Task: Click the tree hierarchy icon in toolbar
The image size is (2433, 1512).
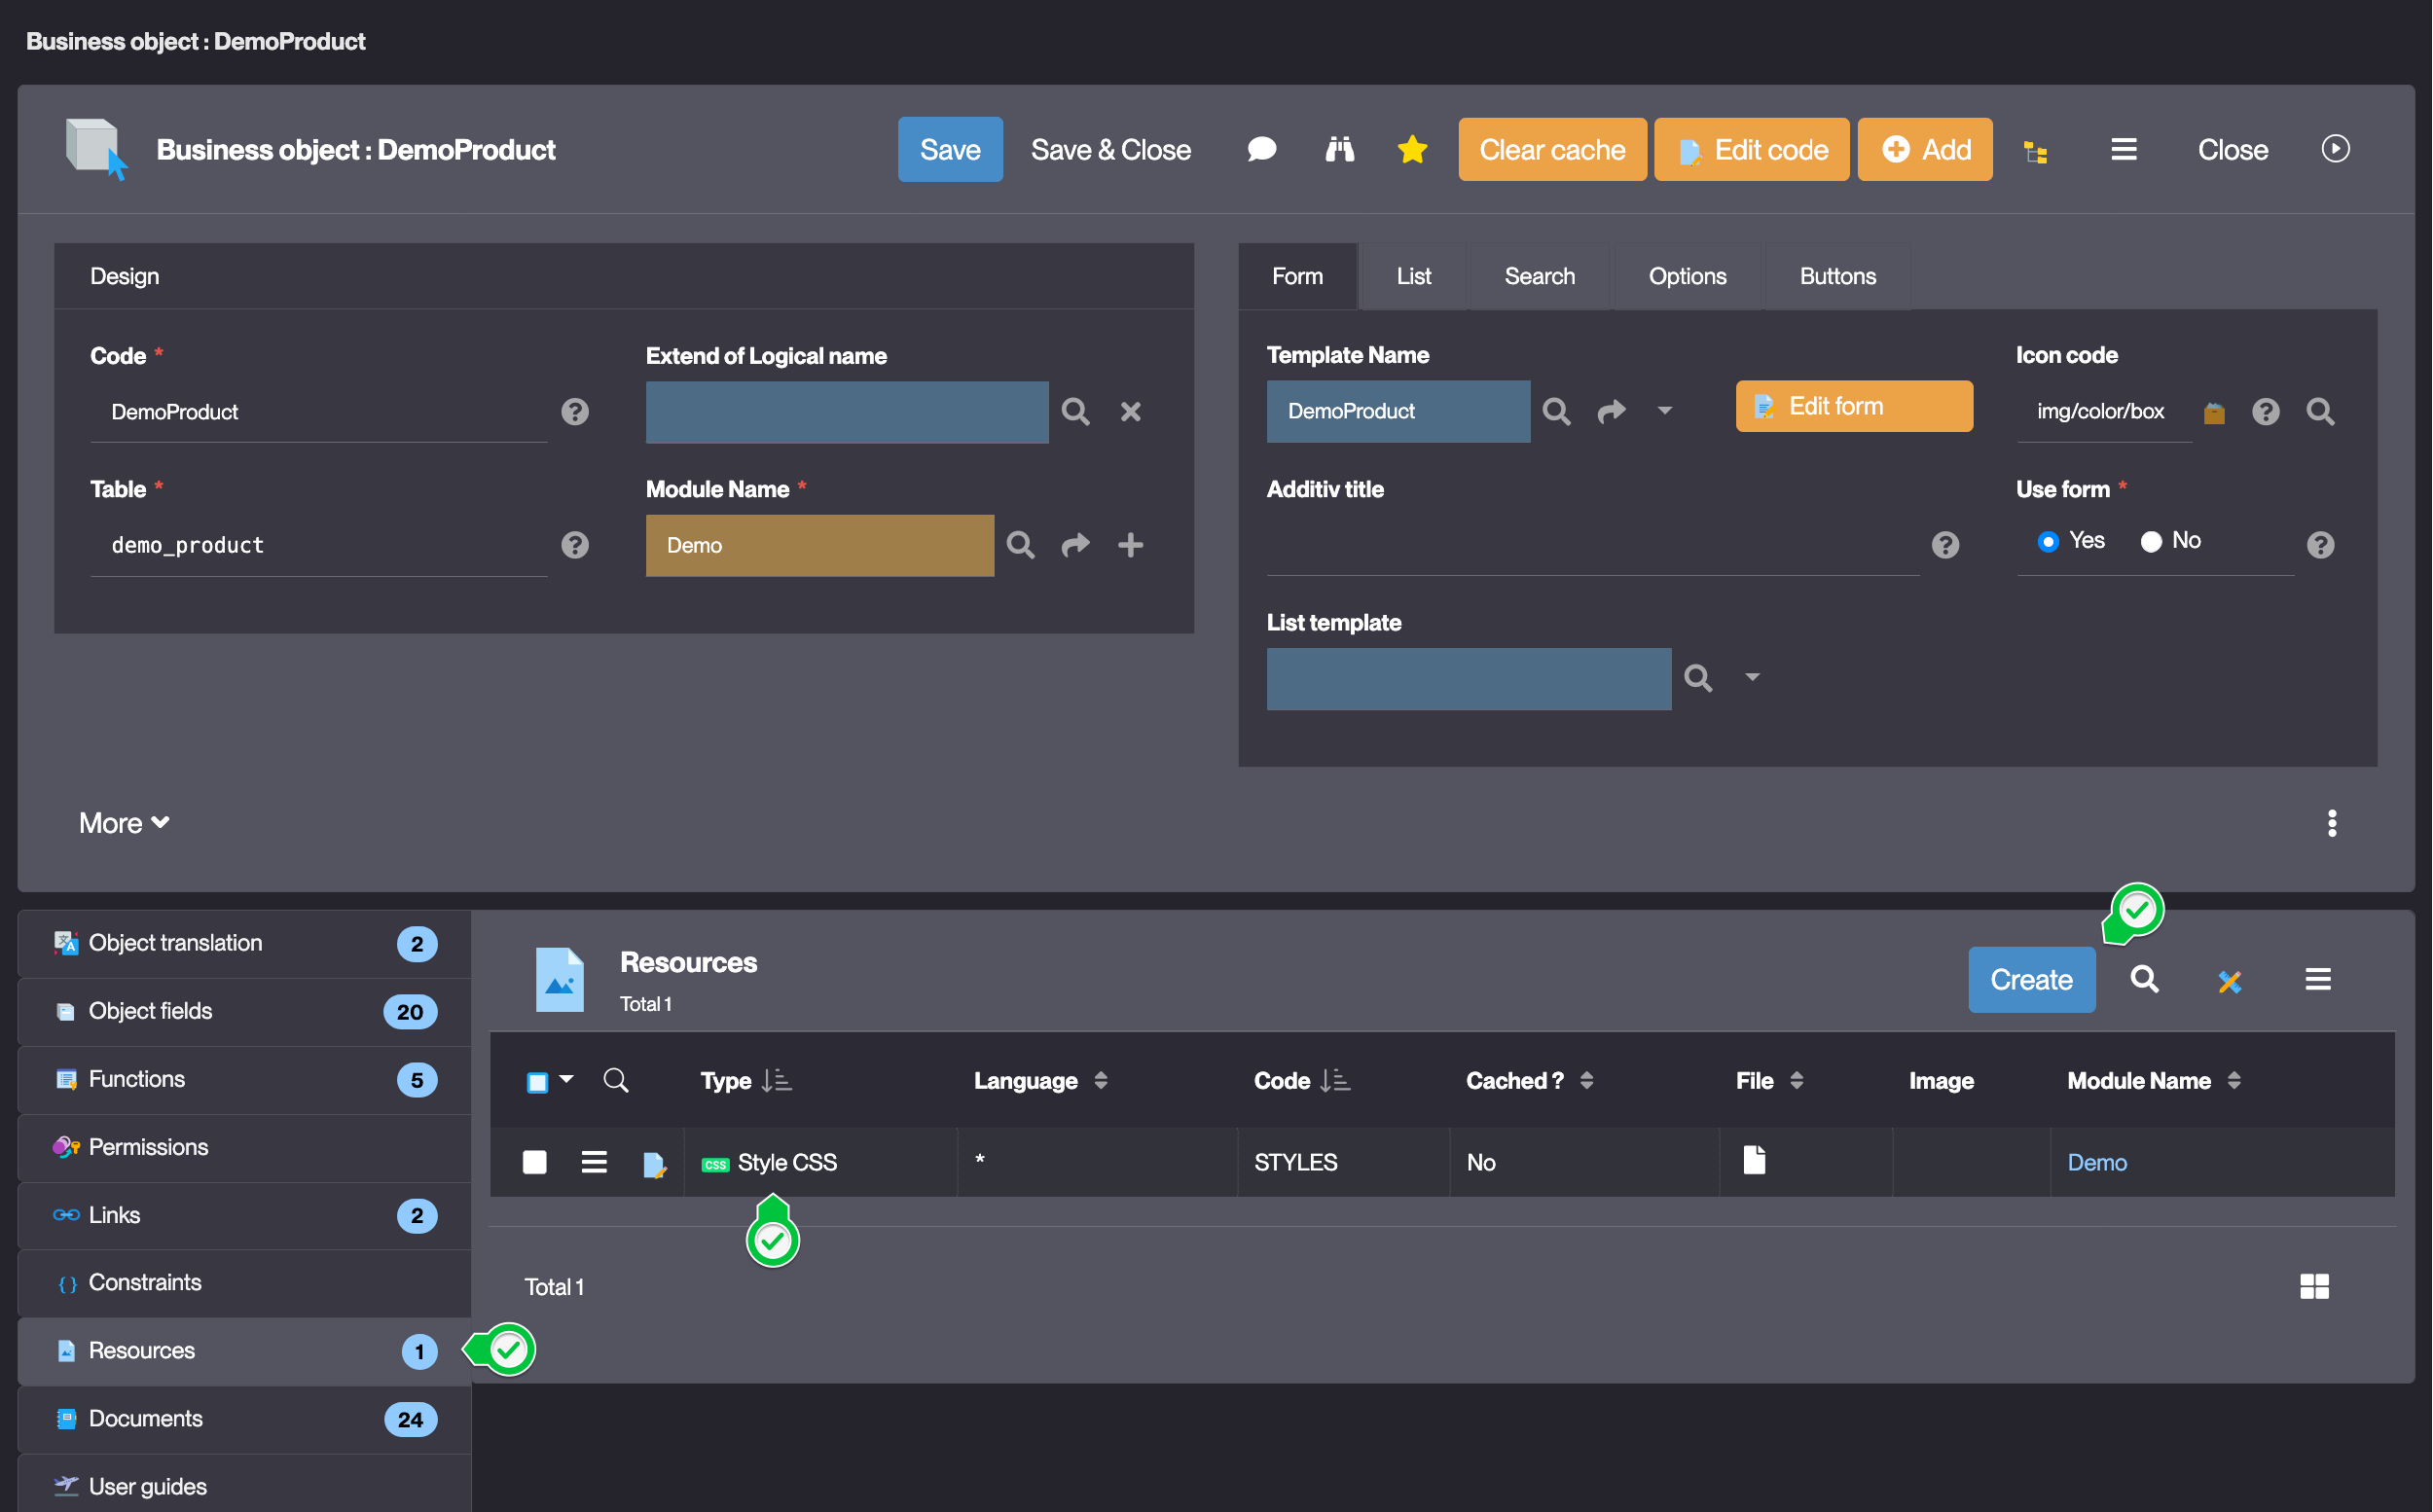Action: click(x=2035, y=152)
